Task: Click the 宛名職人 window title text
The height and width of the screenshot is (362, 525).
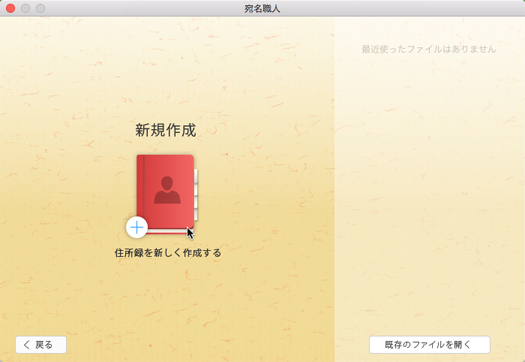Action: click(262, 8)
